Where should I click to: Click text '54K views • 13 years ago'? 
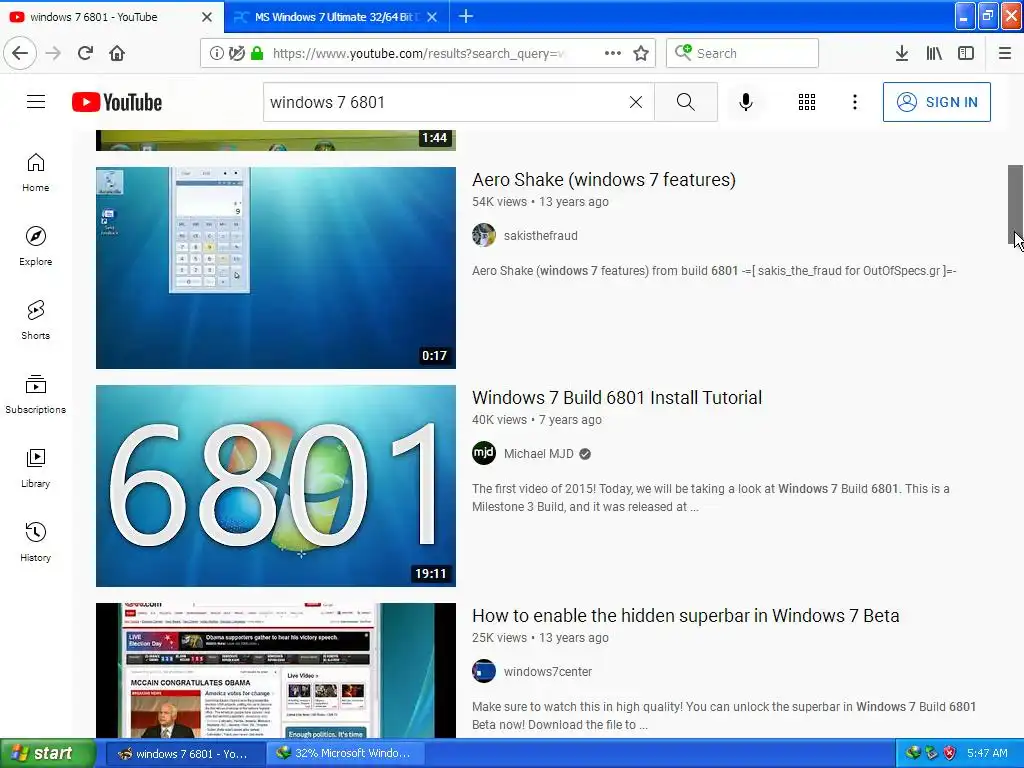click(x=540, y=202)
